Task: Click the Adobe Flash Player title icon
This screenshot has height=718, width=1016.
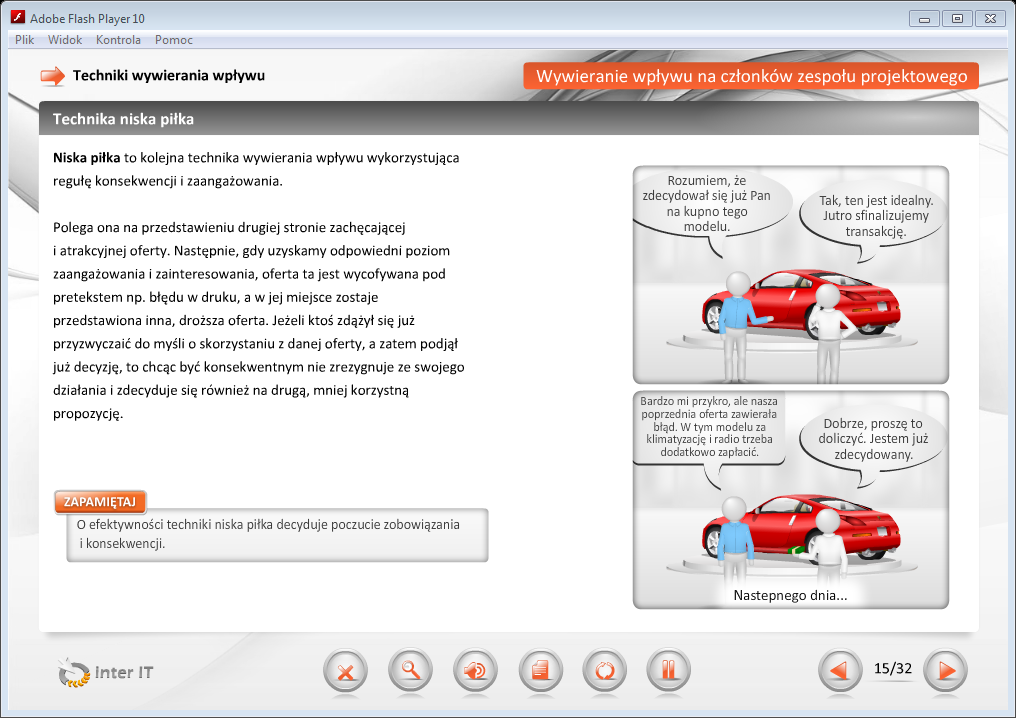Action: tap(17, 17)
